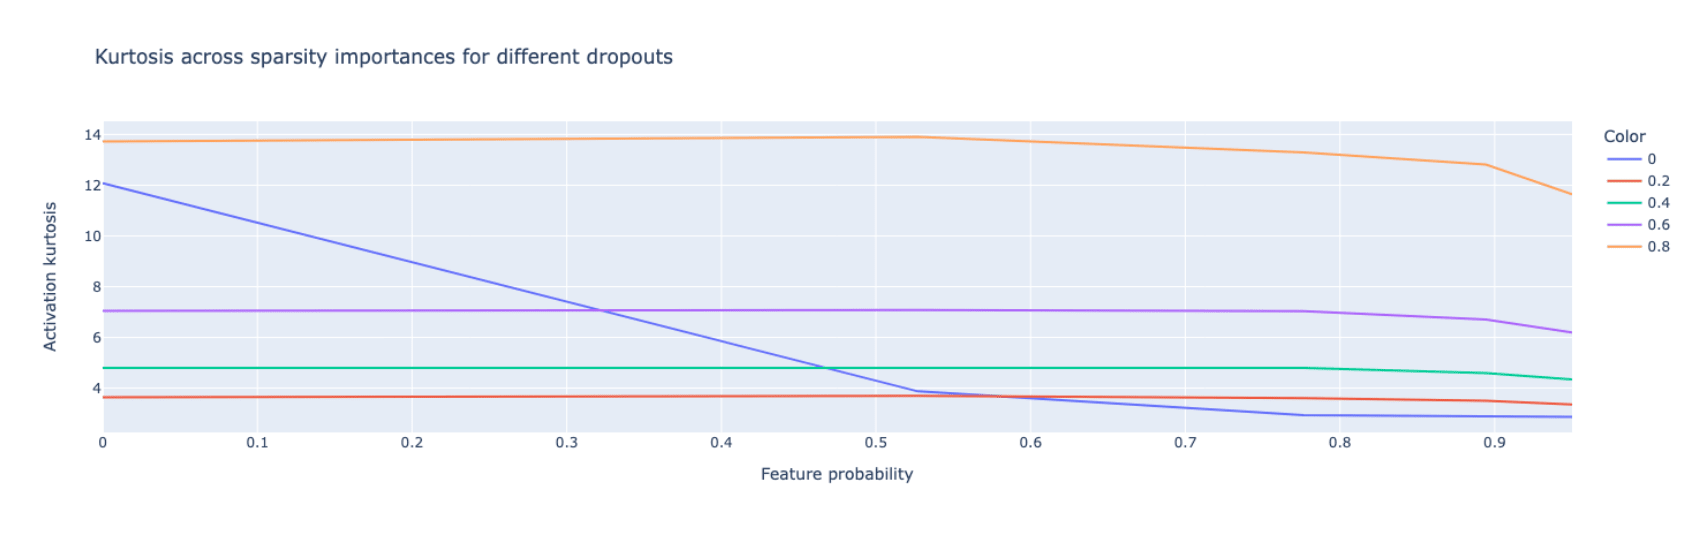Hide the 0.6 series from the legend

[x=1658, y=225]
